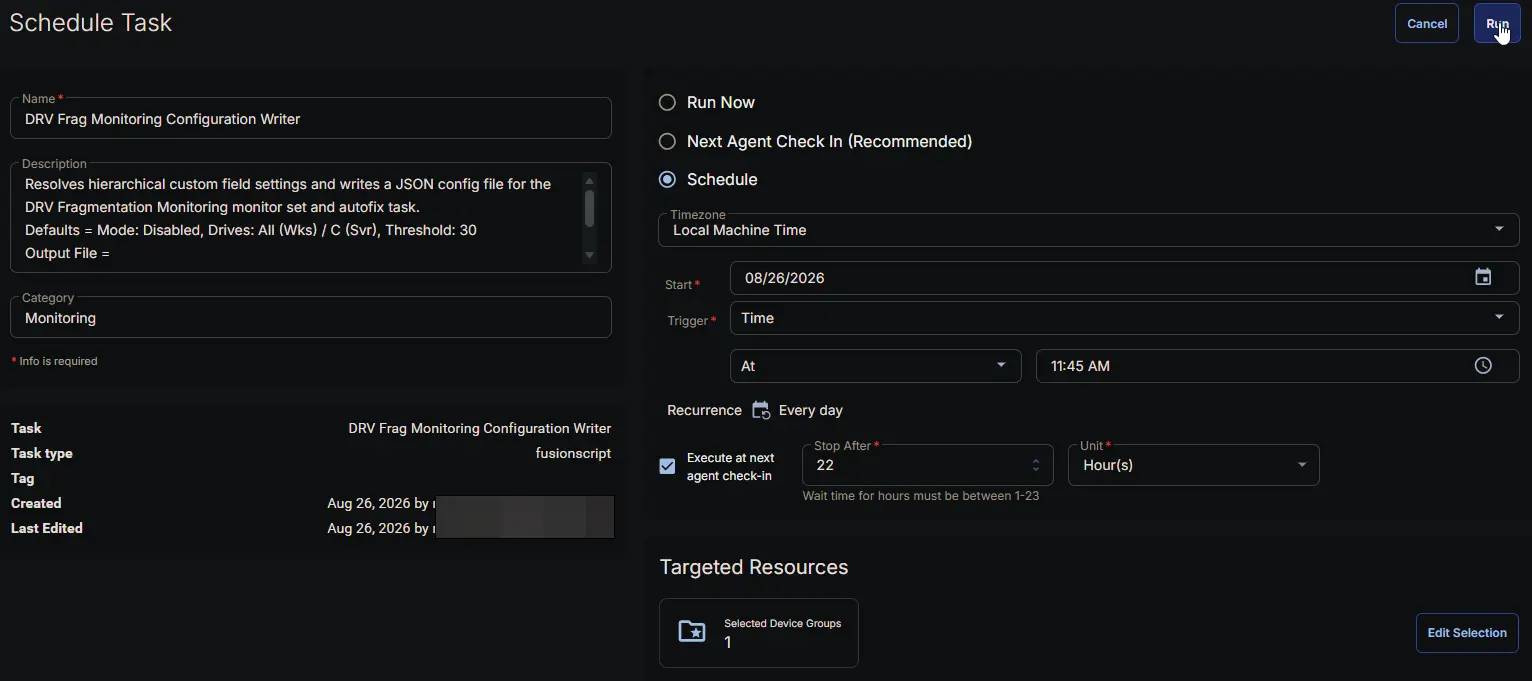Click the Cancel button

tap(1427, 24)
